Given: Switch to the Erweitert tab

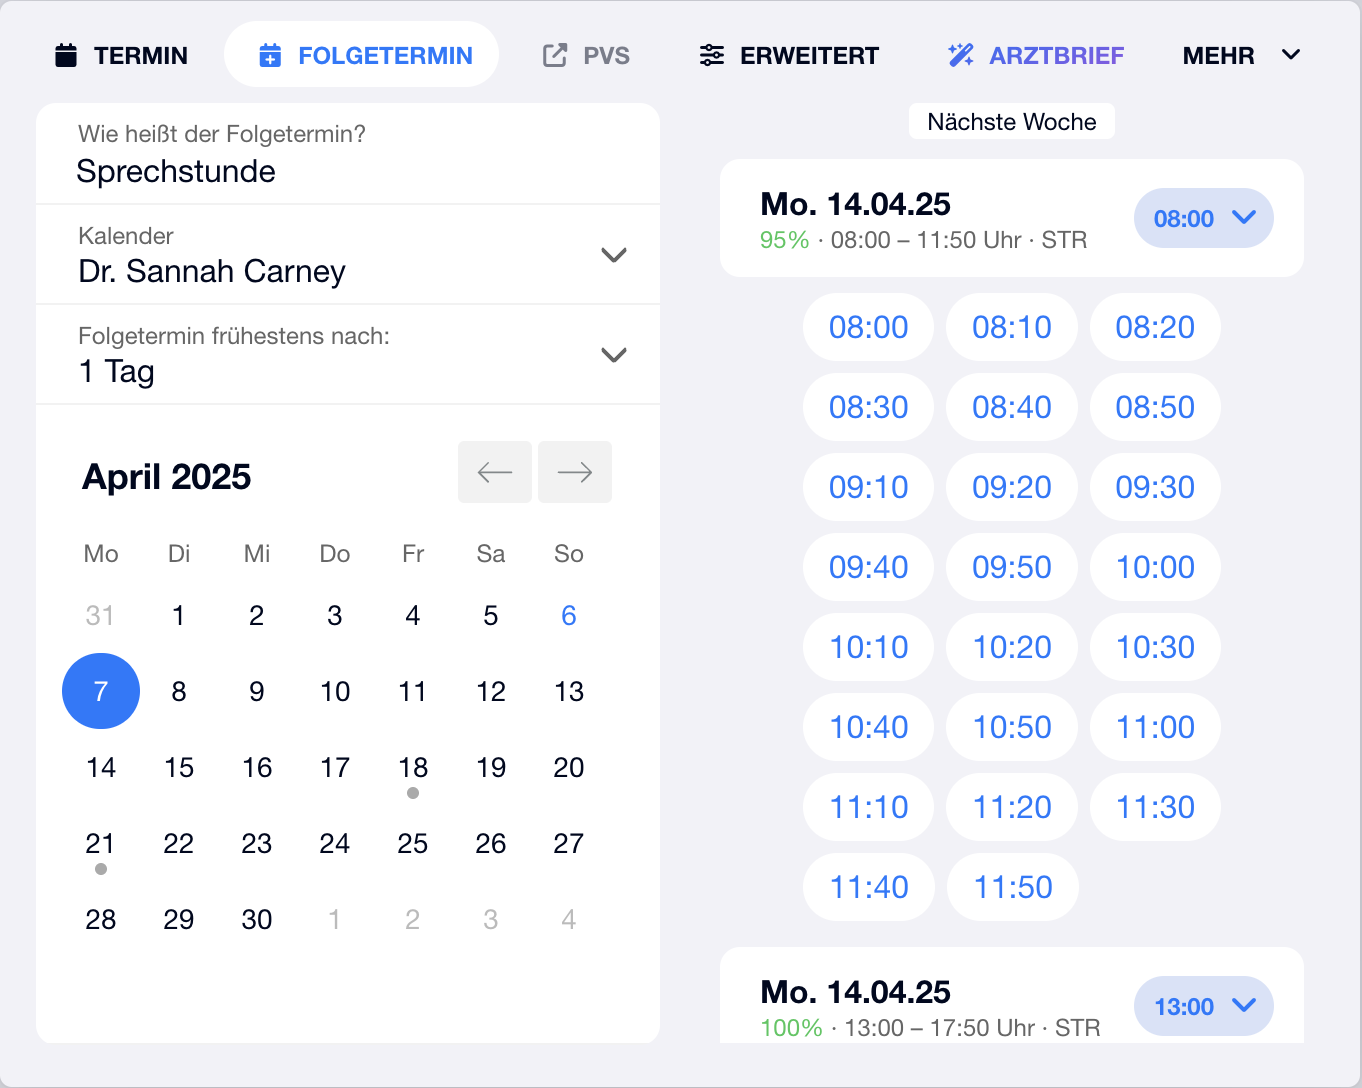Looking at the screenshot, I should pos(810,56).
